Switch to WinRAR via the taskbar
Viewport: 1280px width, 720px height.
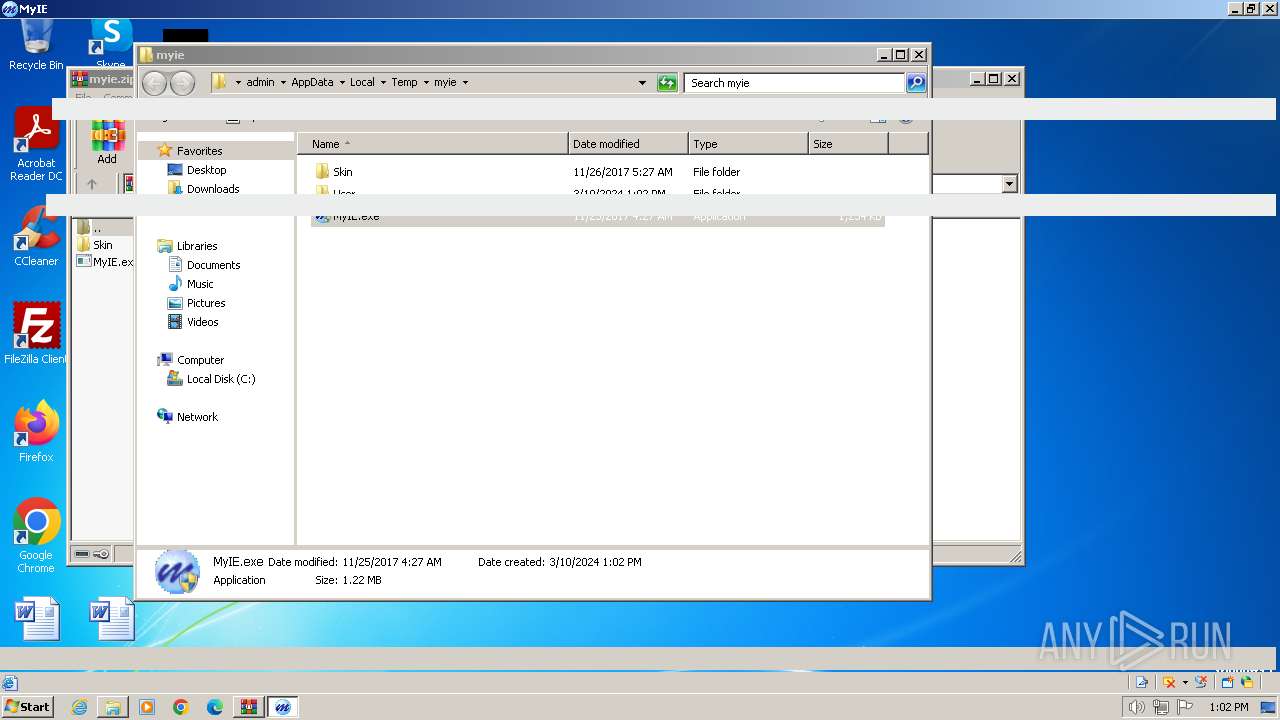click(x=249, y=707)
